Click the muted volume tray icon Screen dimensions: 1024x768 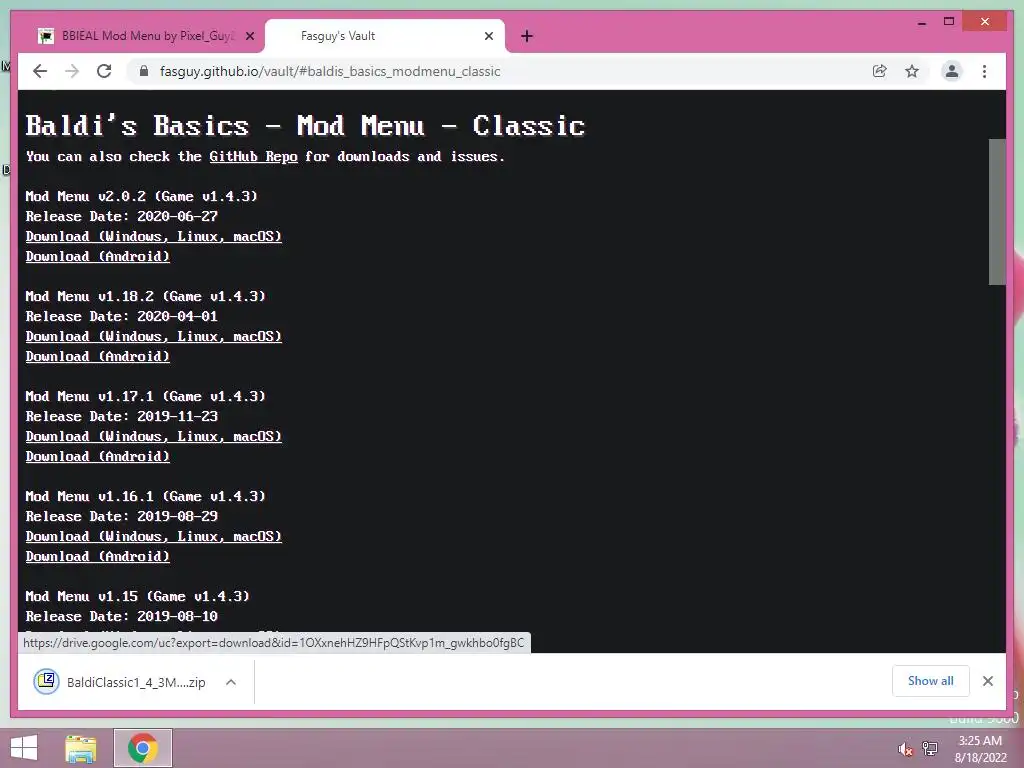[x=905, y=749]
